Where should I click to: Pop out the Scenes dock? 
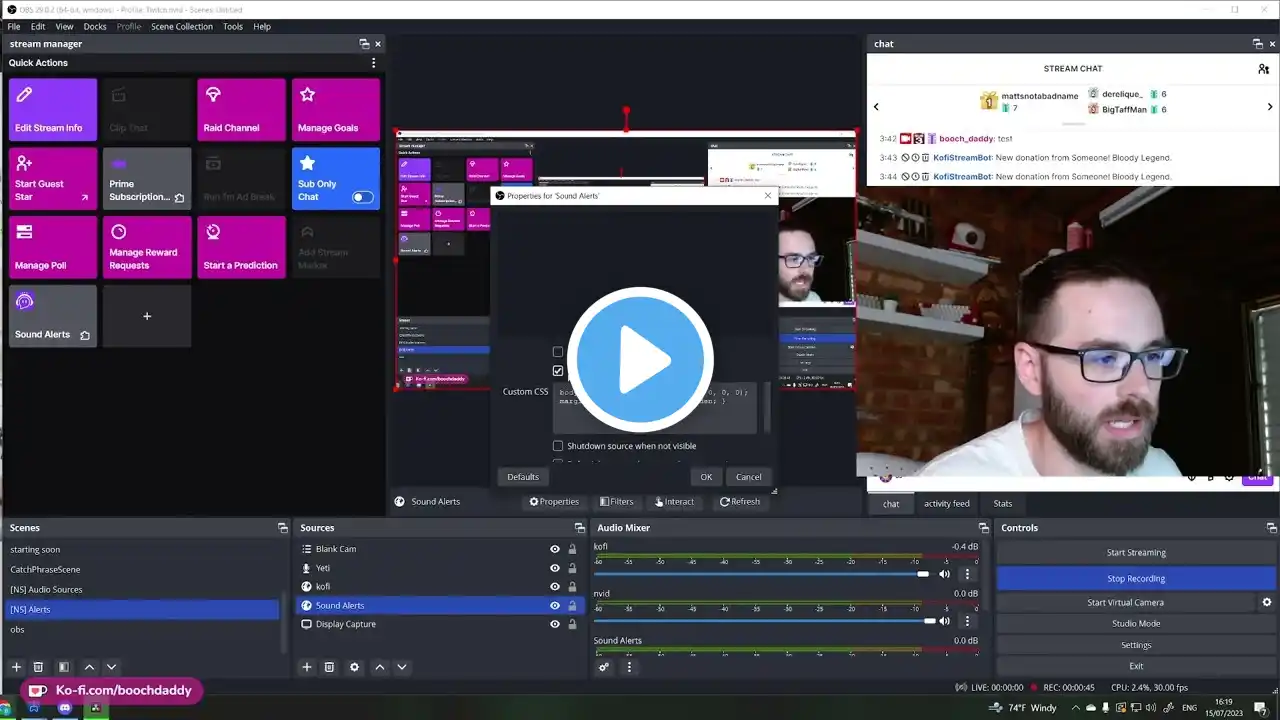(x=283, y=528)
